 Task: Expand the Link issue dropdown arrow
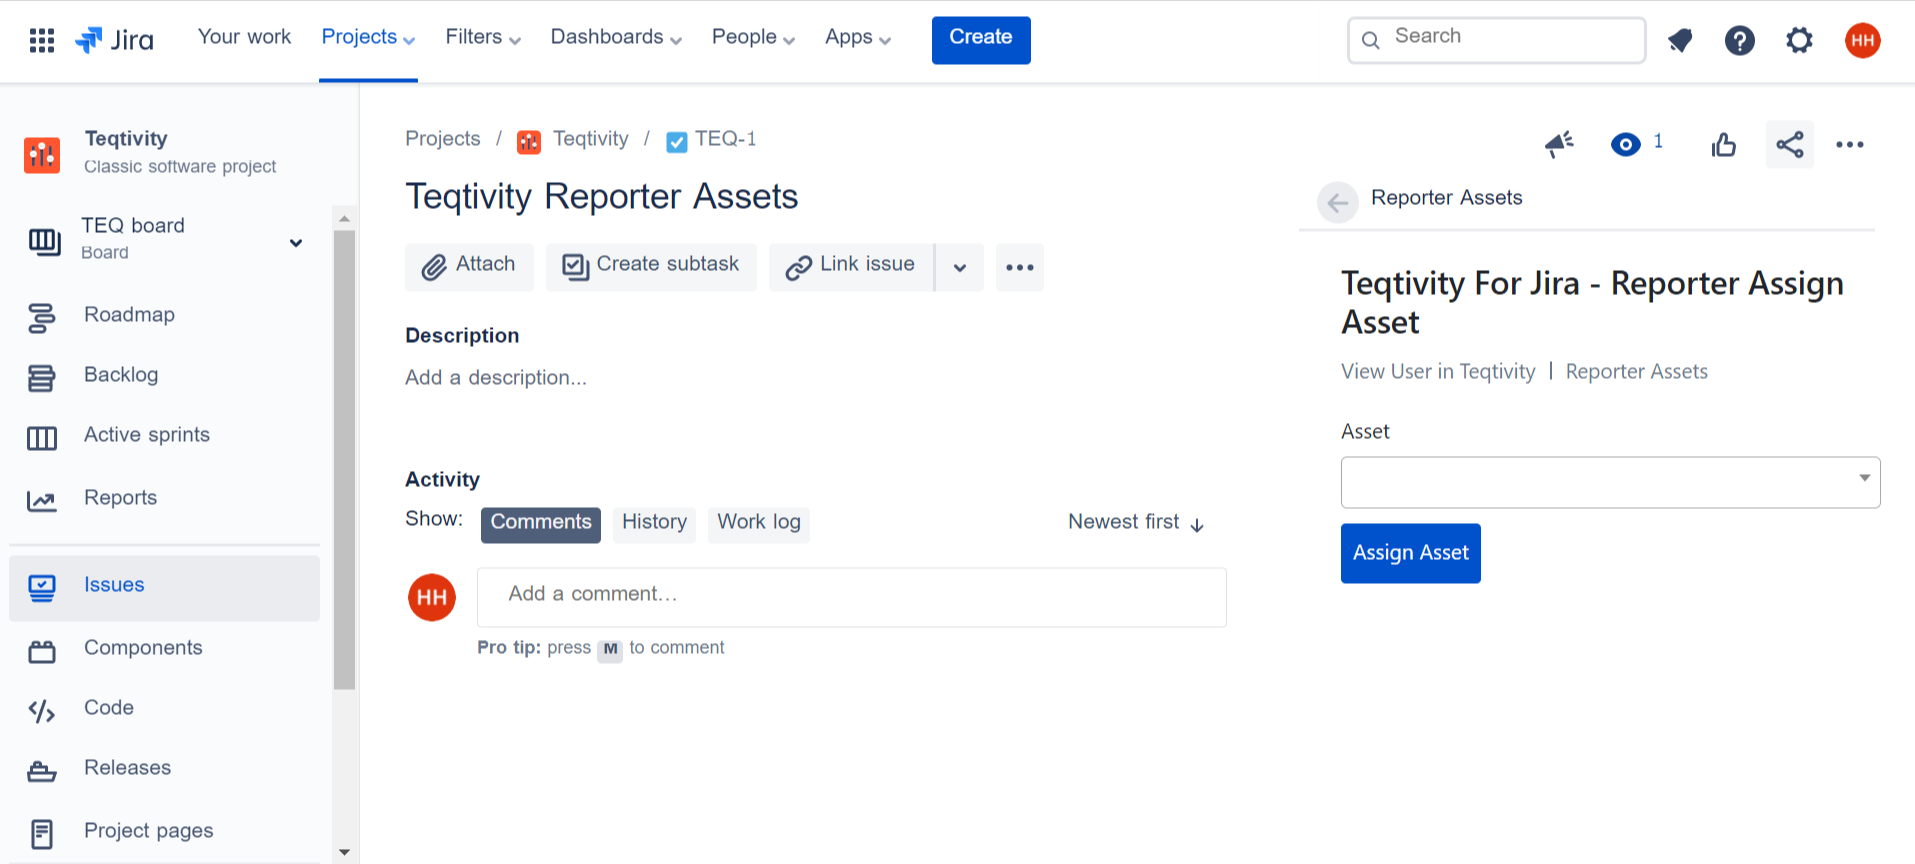960,267
